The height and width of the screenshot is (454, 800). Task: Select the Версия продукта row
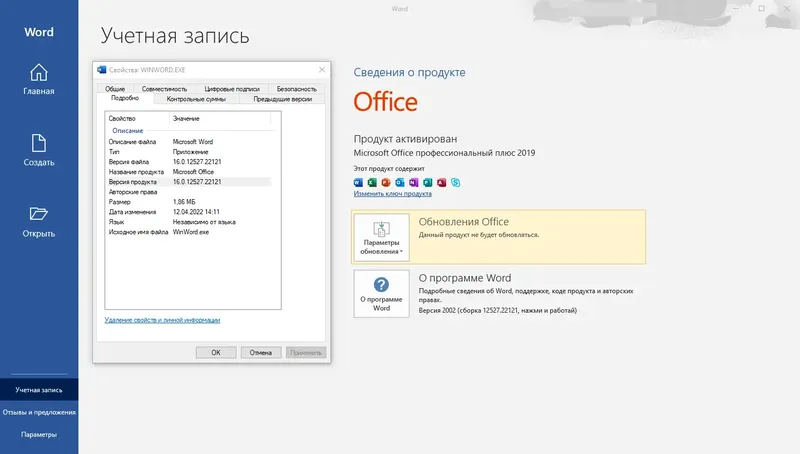tap(189, 182)
